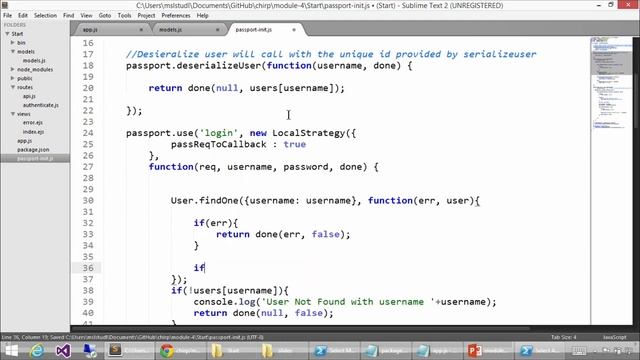
Task: Close the models.js tab
Action: [217, 30]
